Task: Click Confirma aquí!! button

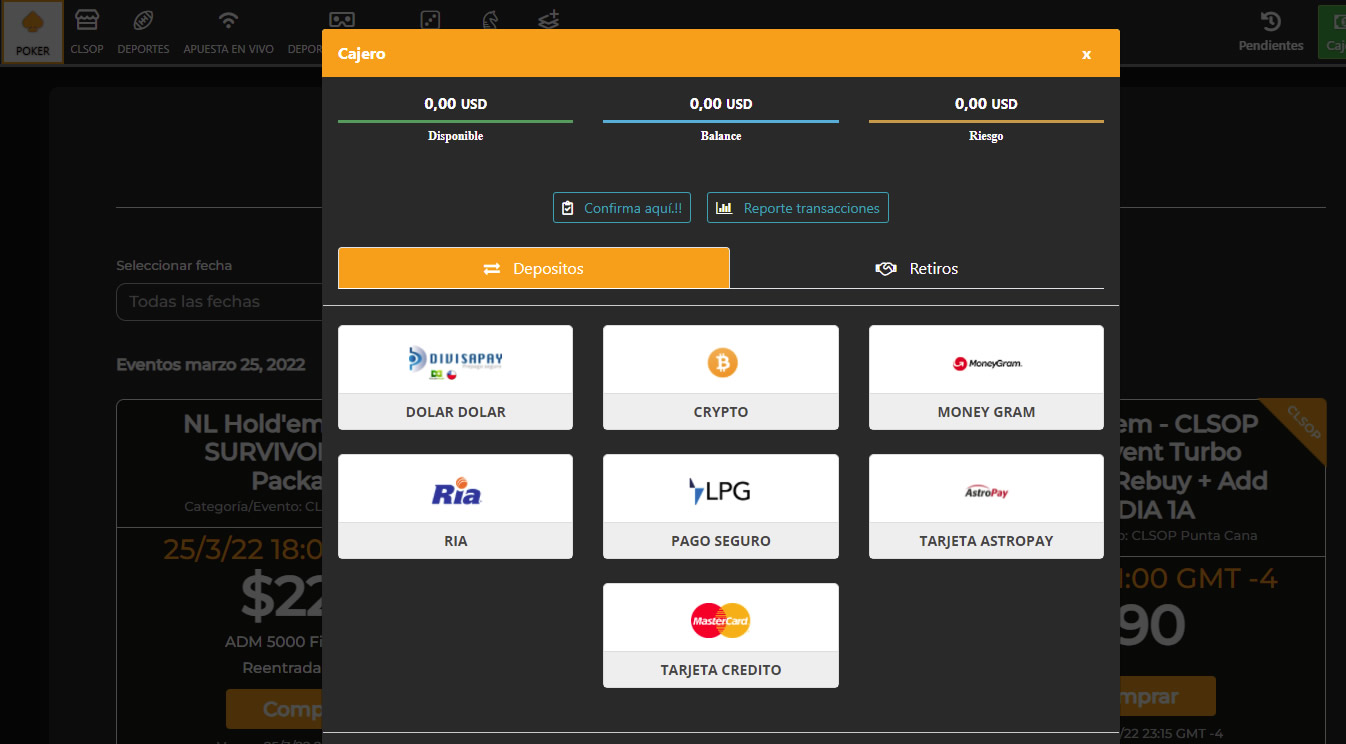Action: [x=622, y=208]
